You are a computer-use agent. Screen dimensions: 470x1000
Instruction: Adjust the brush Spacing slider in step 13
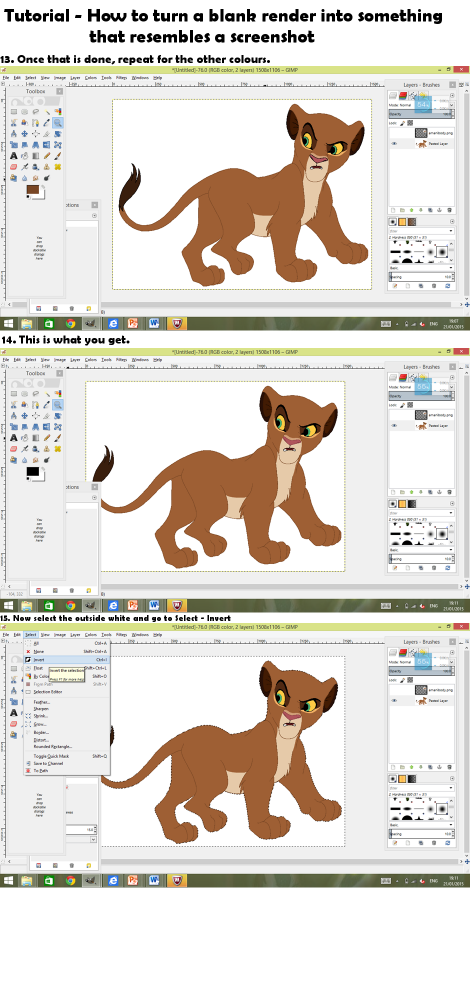pyautogui.click(x=422, y=277)
